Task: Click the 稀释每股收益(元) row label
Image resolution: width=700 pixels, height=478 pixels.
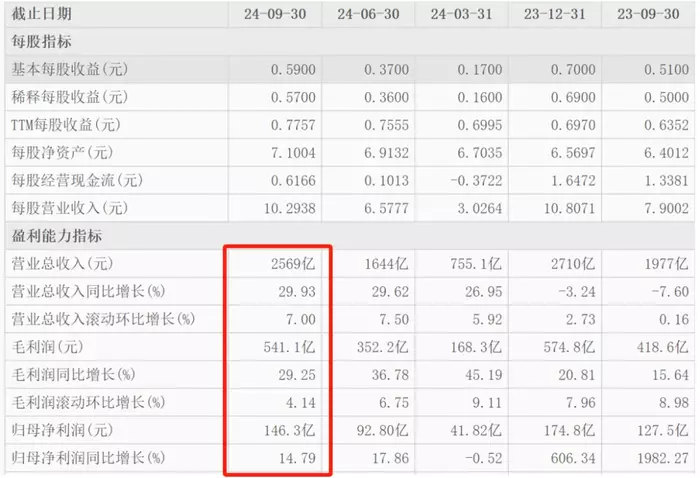Action: (70, 98)
